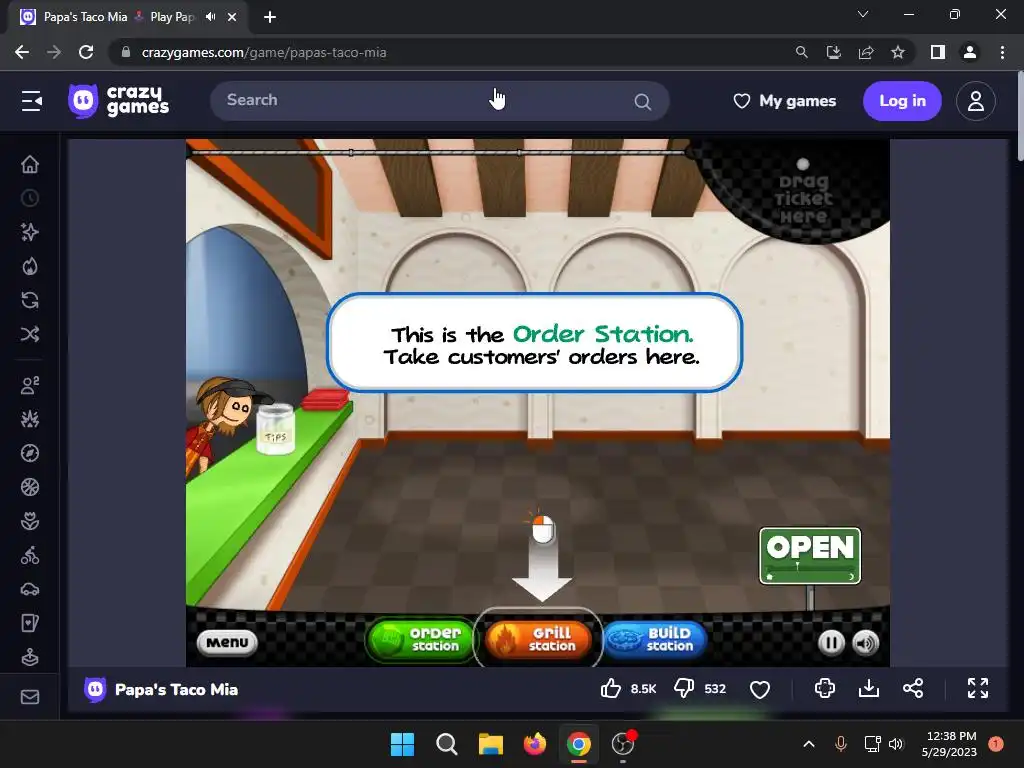This screenshot has height=768, width=1024.
Task: Click the download icon below game
Action: [869, 688]
